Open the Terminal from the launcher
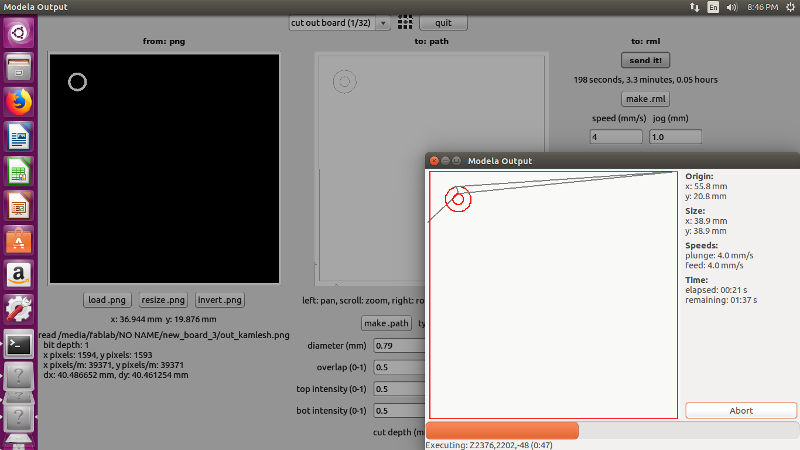This screenshot has width=800, height=450. click(x=18, y=344)
